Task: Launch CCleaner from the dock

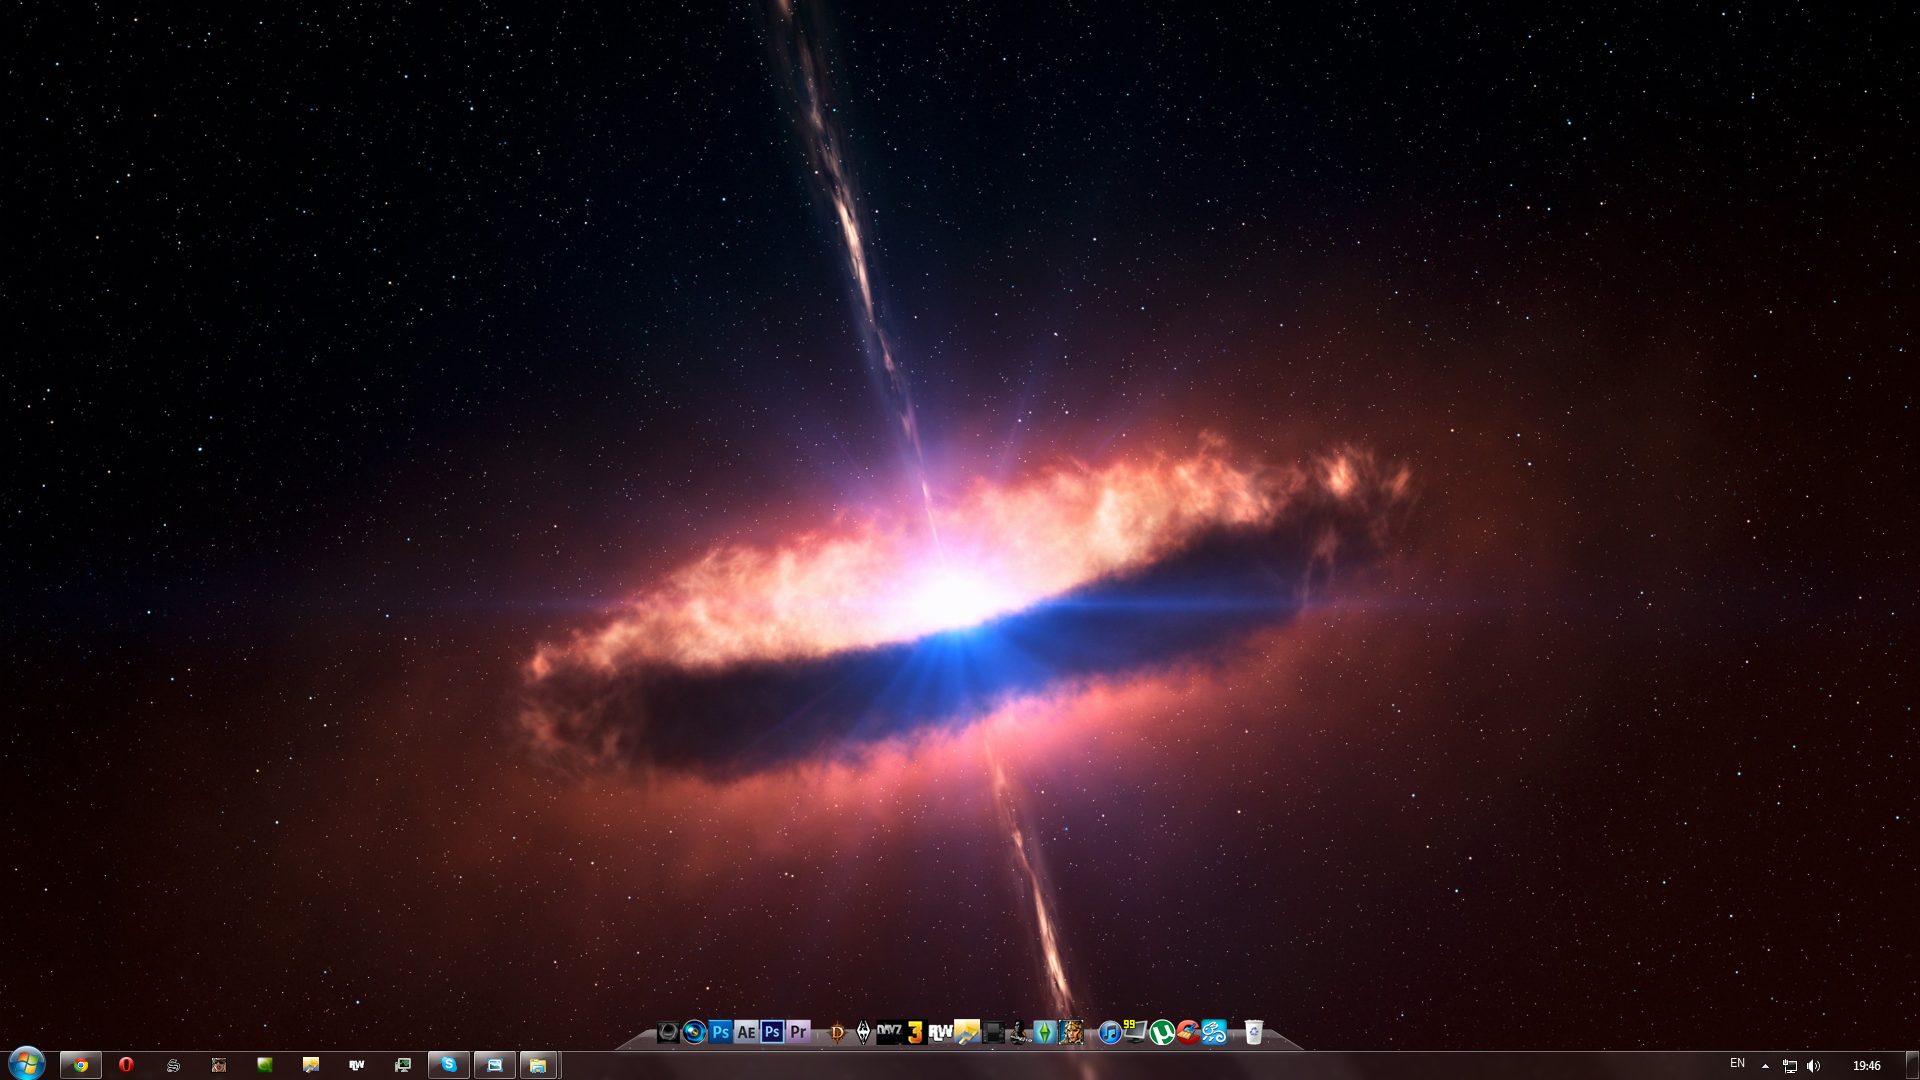Action: [1188, 1032]
